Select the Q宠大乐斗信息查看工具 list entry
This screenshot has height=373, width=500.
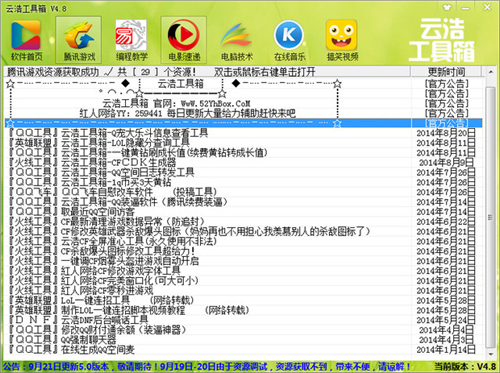(x=243, y=133)
